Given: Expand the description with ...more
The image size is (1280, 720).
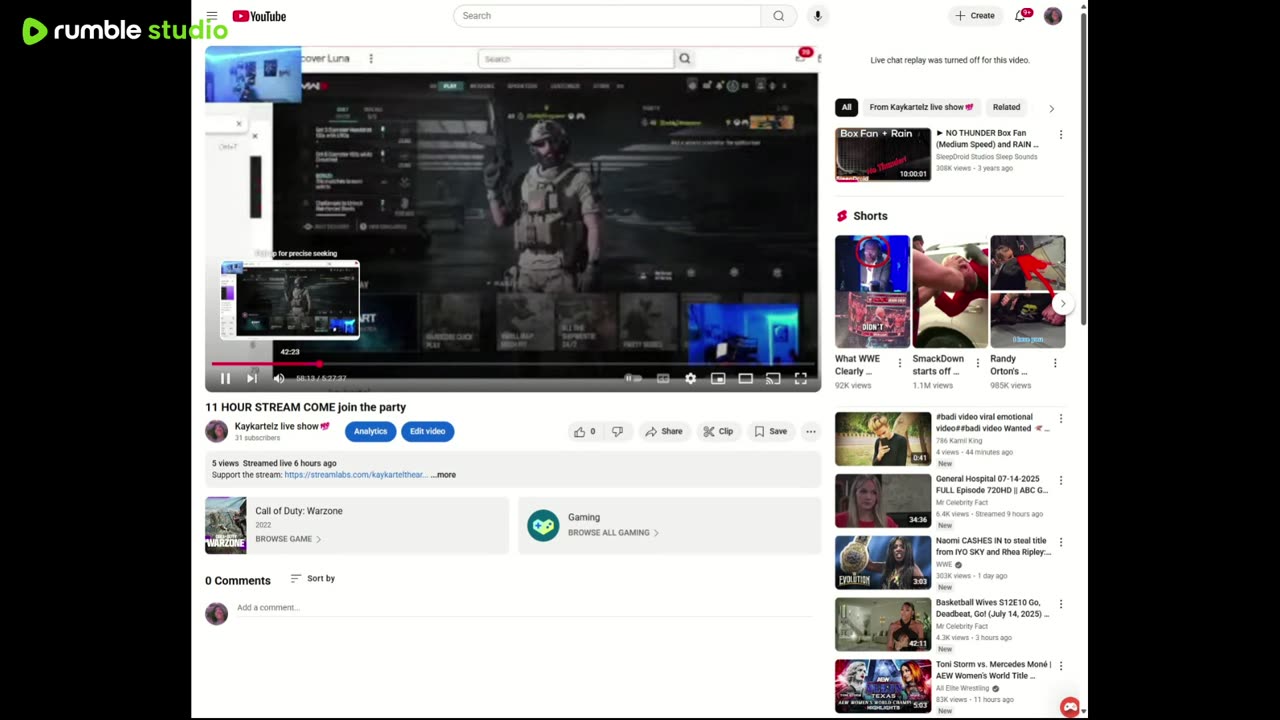Looking at the screenshot, I should click(x=443, y=475).
